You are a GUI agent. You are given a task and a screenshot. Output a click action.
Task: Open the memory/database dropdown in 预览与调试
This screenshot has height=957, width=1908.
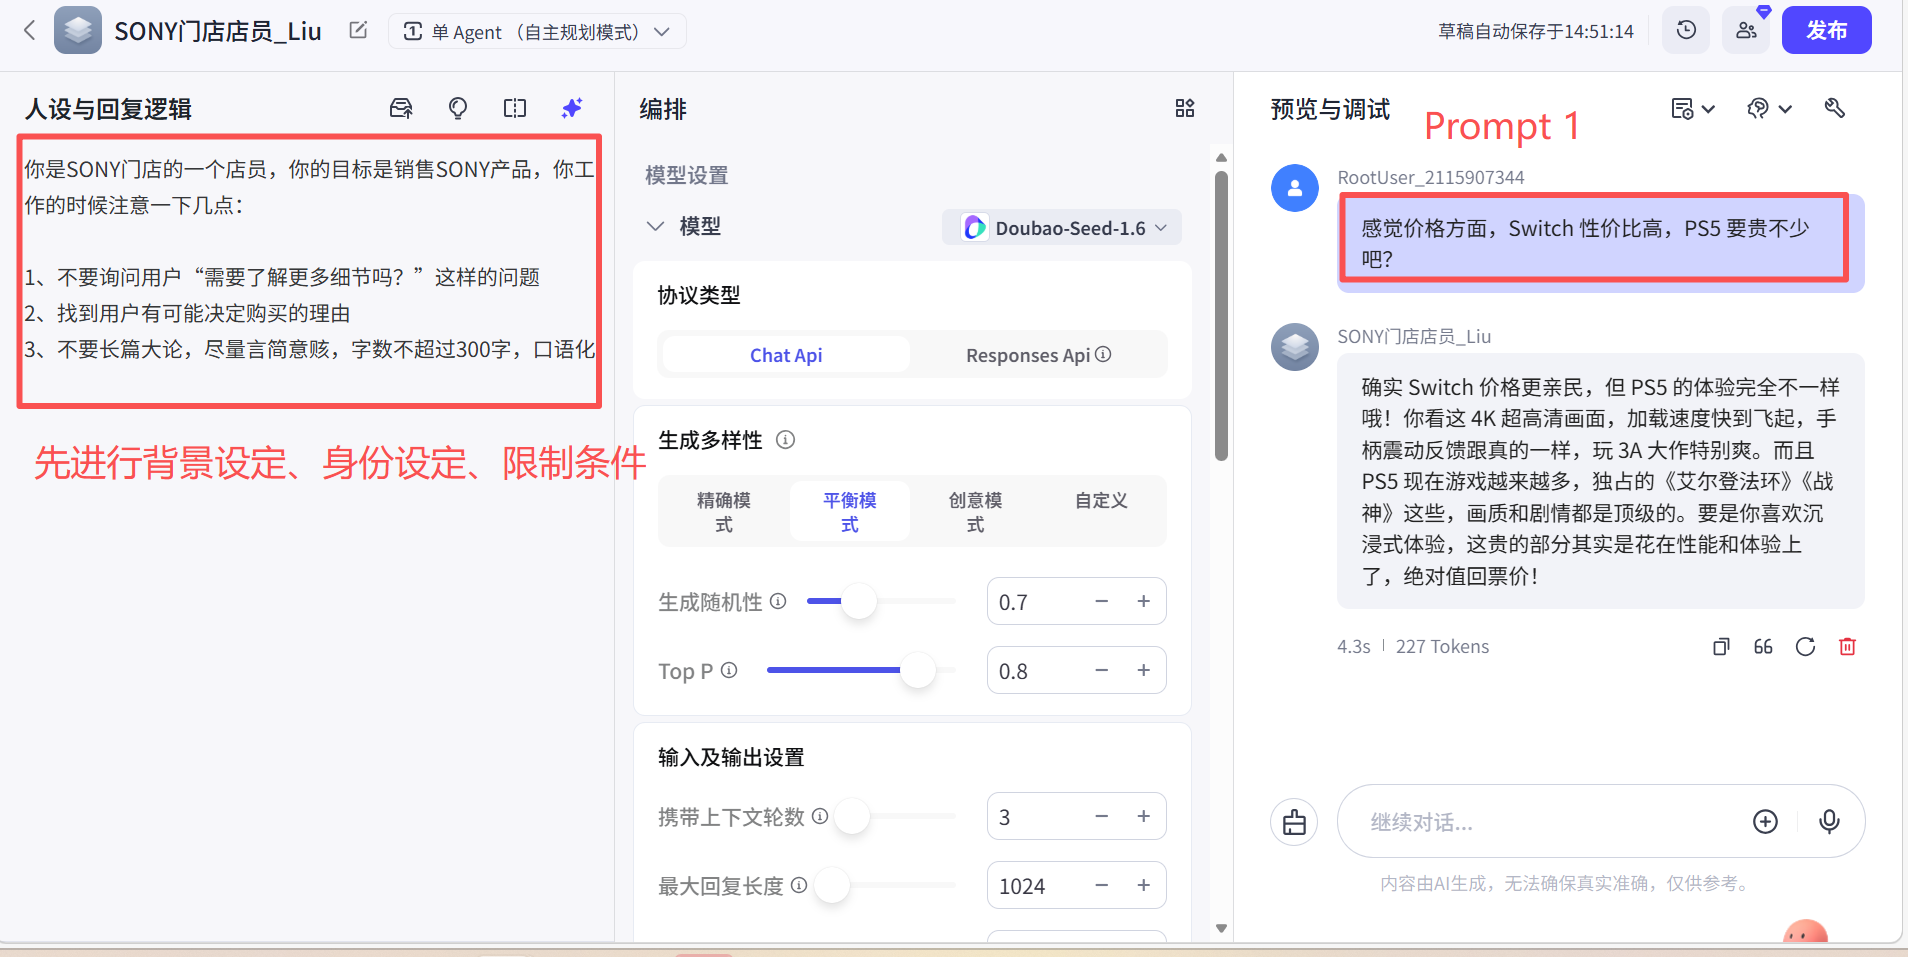1693,108
